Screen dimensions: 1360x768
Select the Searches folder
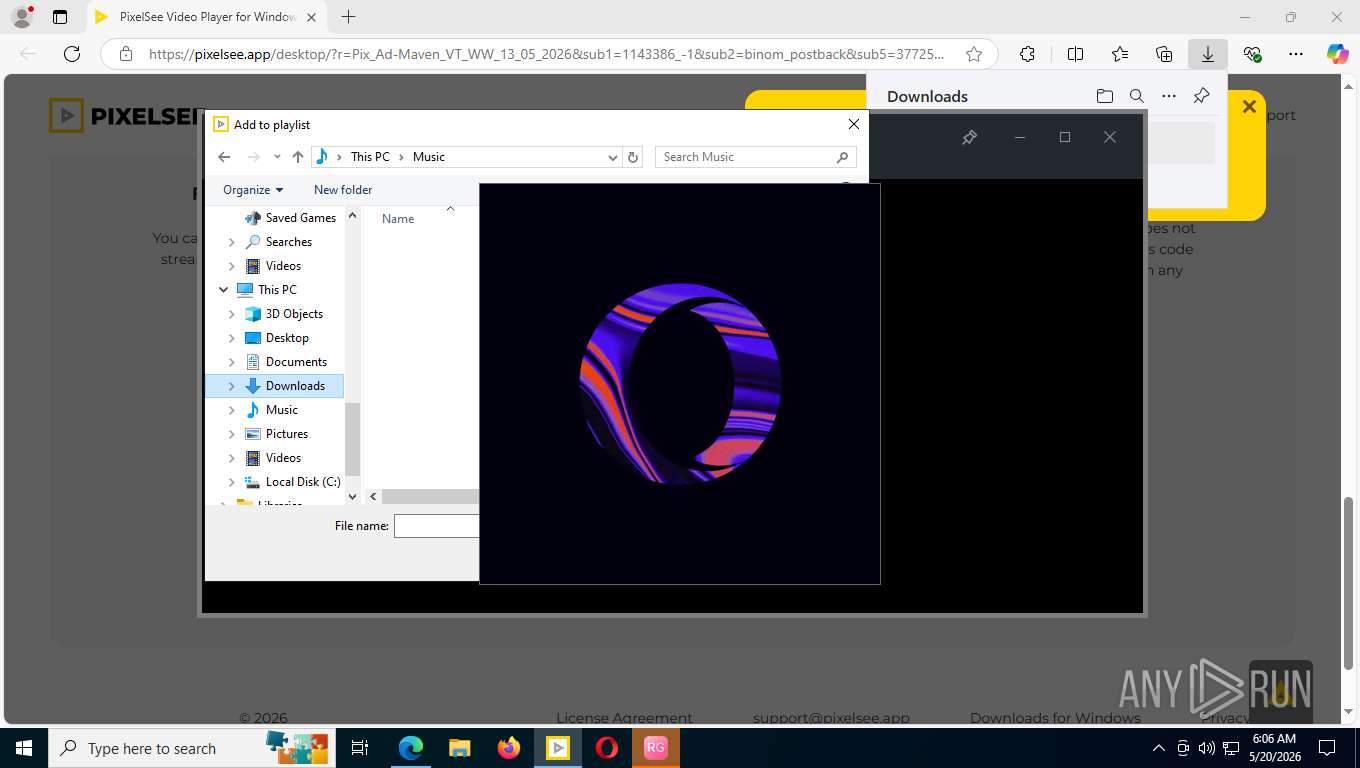(x=279, y=242)
